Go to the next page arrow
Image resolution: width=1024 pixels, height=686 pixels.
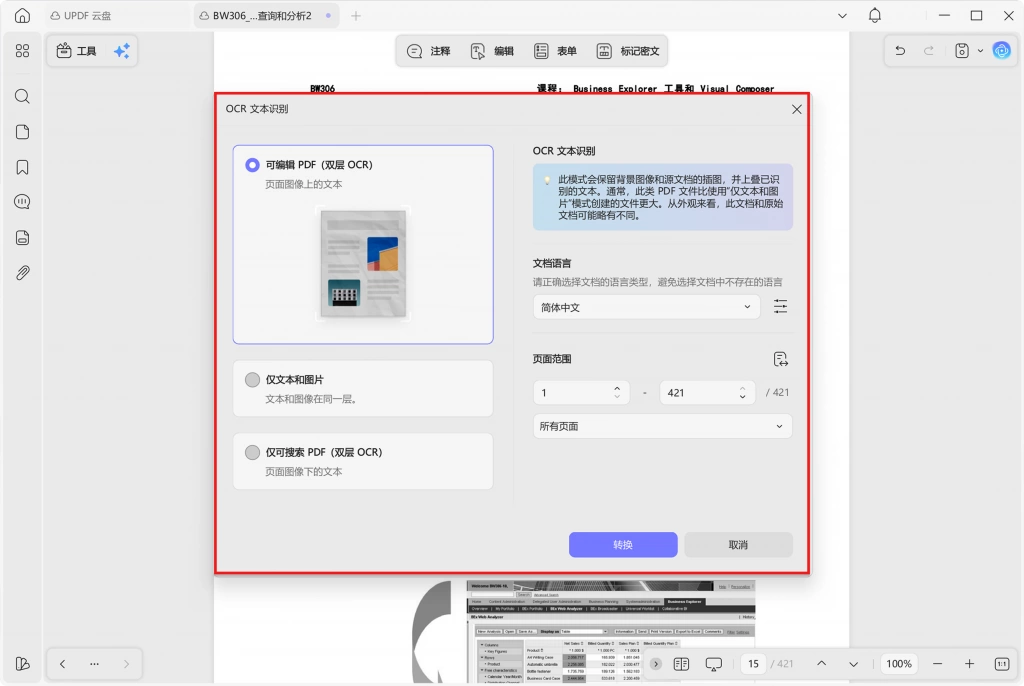point(854,664)
